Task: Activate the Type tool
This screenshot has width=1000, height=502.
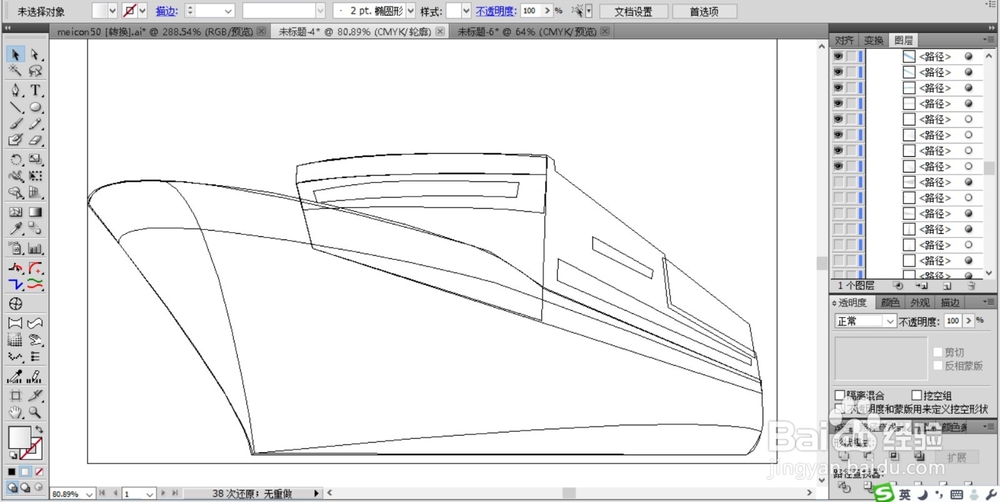Action: pos(36,90)
